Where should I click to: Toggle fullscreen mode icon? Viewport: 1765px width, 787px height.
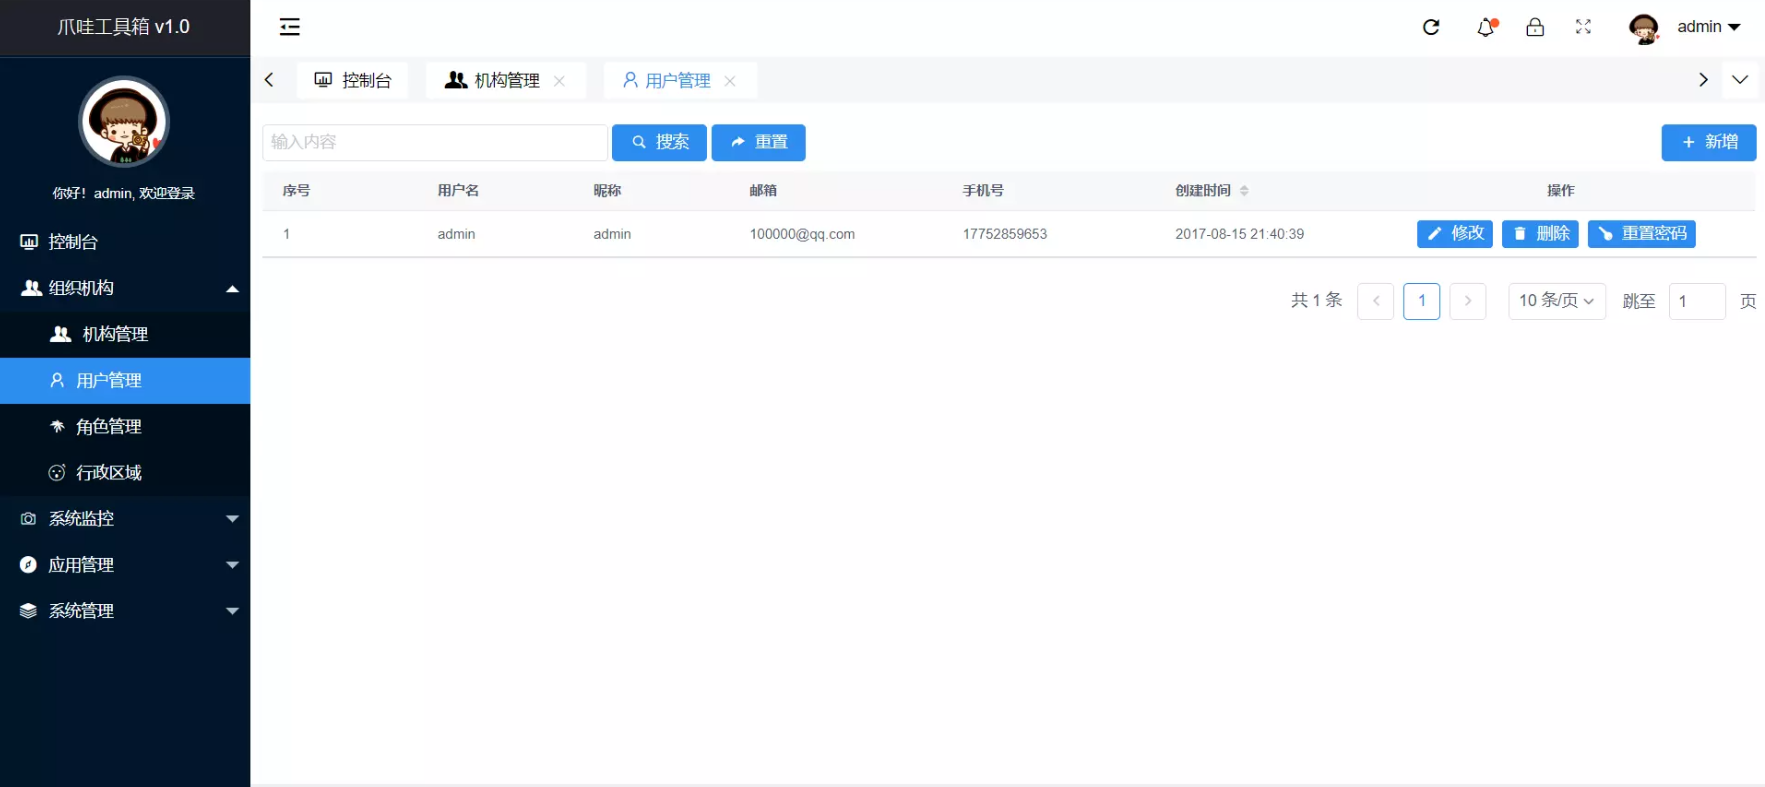click(1583, 27)
